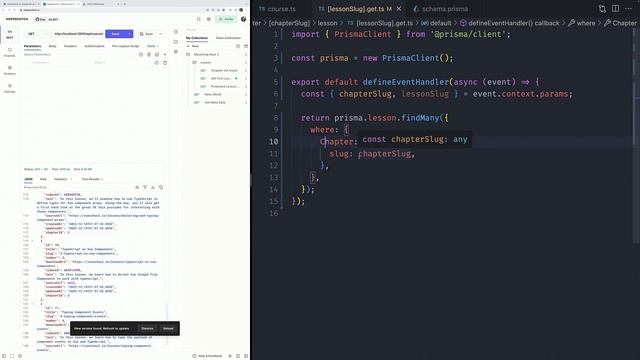The width and height of the screenshot is (640, 360).
Task: Select My Collections tab
Action: coord(197,38)
